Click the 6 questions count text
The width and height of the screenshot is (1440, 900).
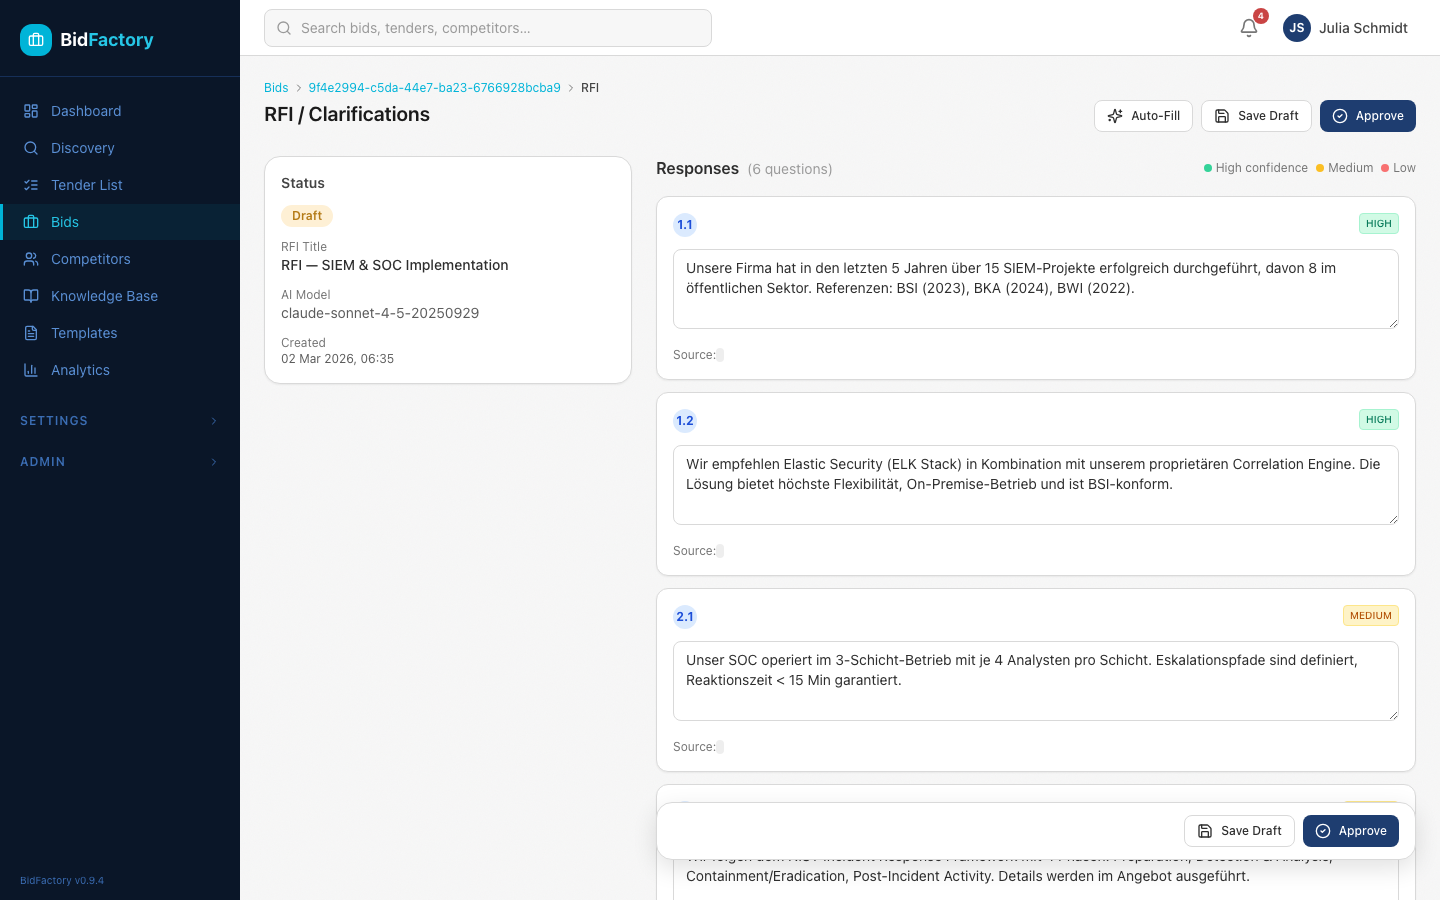(x=790, y=169)
